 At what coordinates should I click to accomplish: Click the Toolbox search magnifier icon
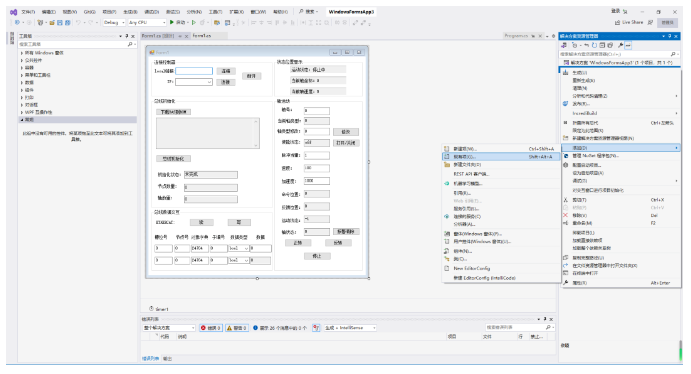[x=130, y=44]
